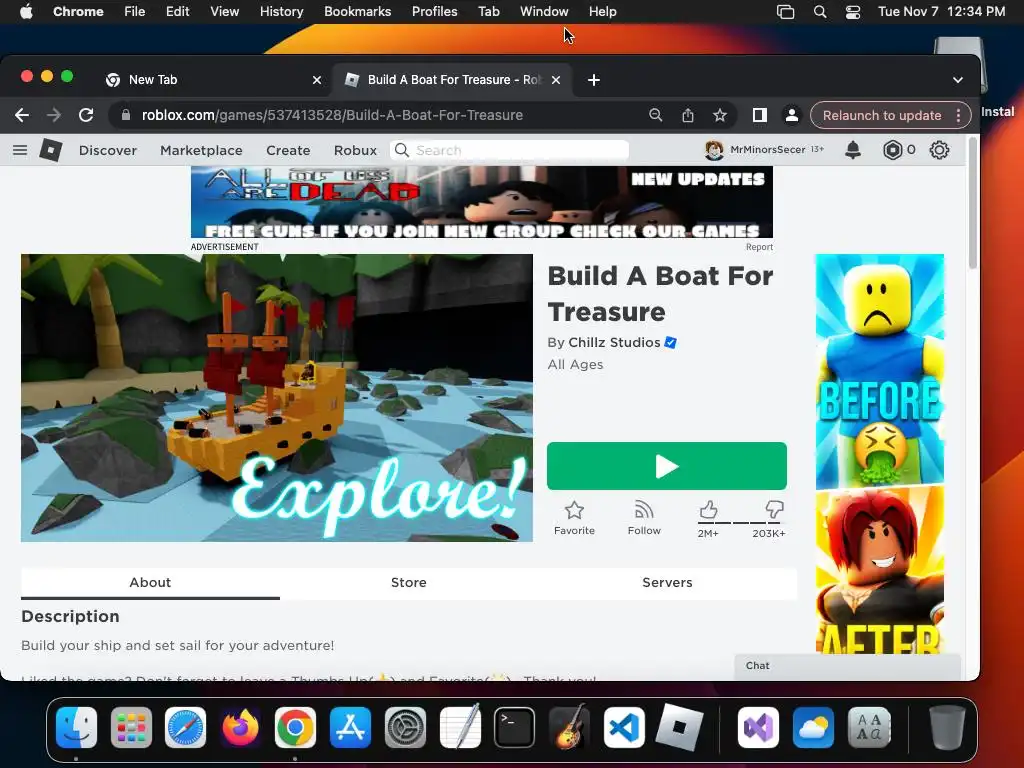The image size is (1024, 768).
Task: Open GarageBand from the Dock
Action: tap(569, 727)
